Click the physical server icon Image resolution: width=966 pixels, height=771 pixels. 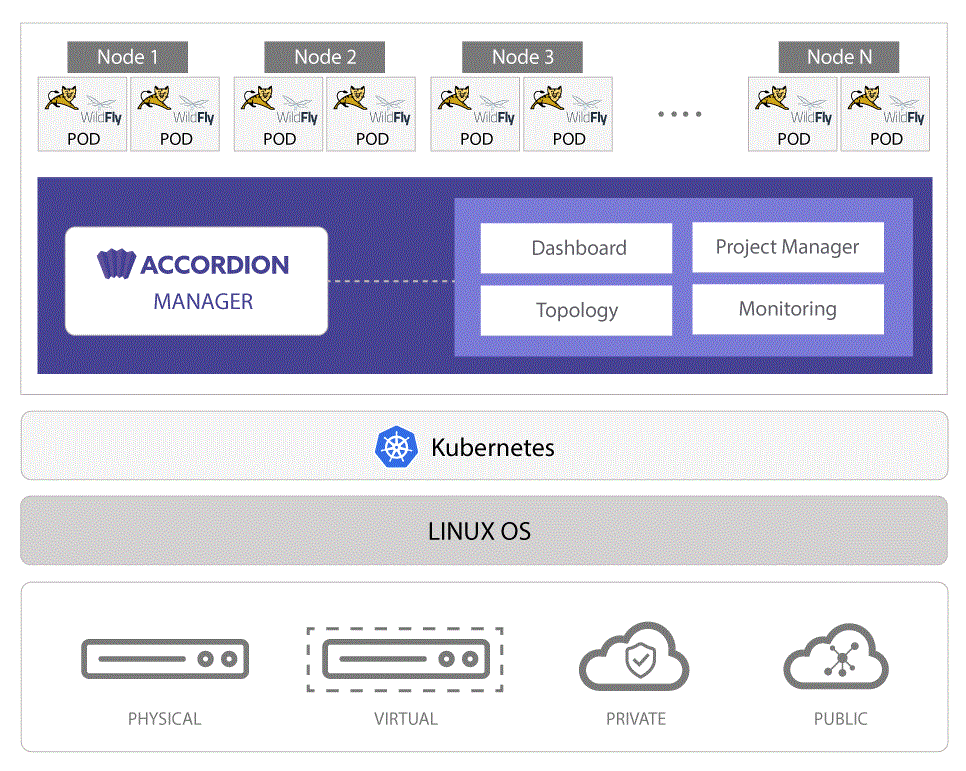click(165, 659)
